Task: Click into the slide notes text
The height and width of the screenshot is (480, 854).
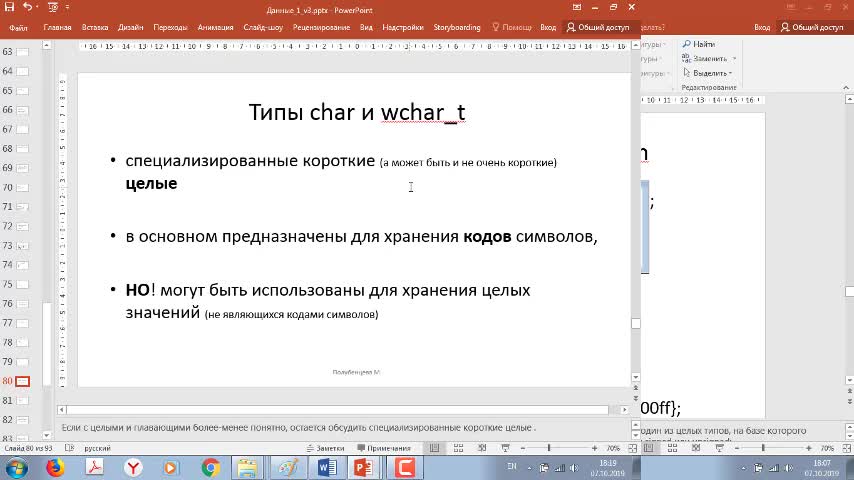Action: [x=298, y=428]
